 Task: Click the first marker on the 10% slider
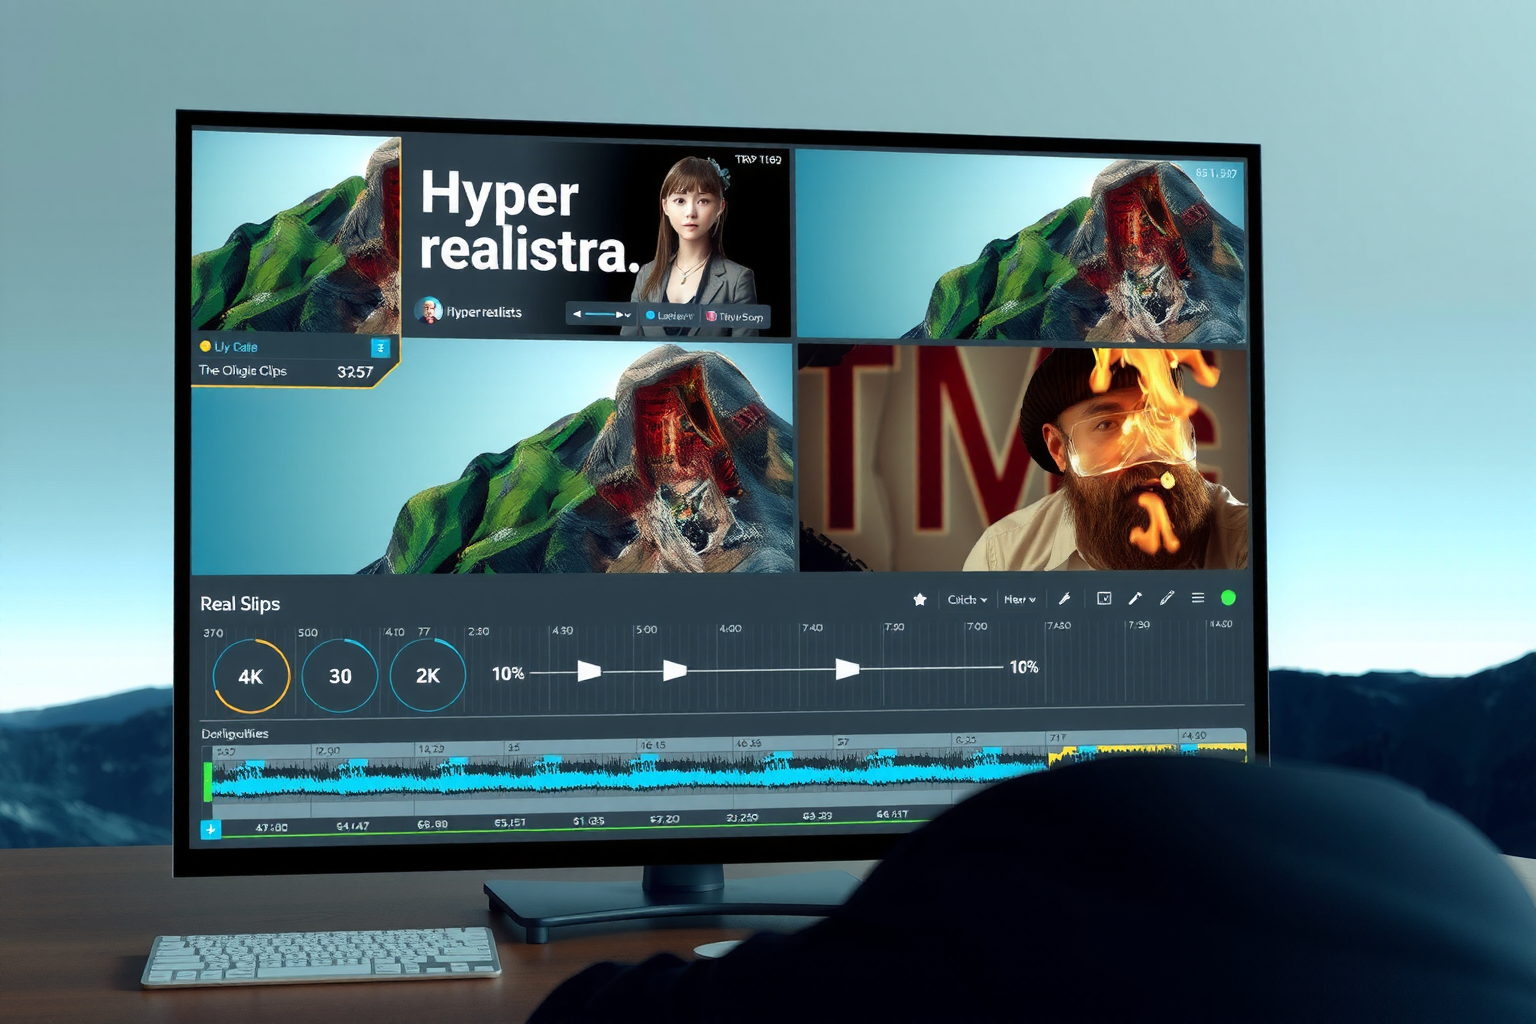point(589,671)
